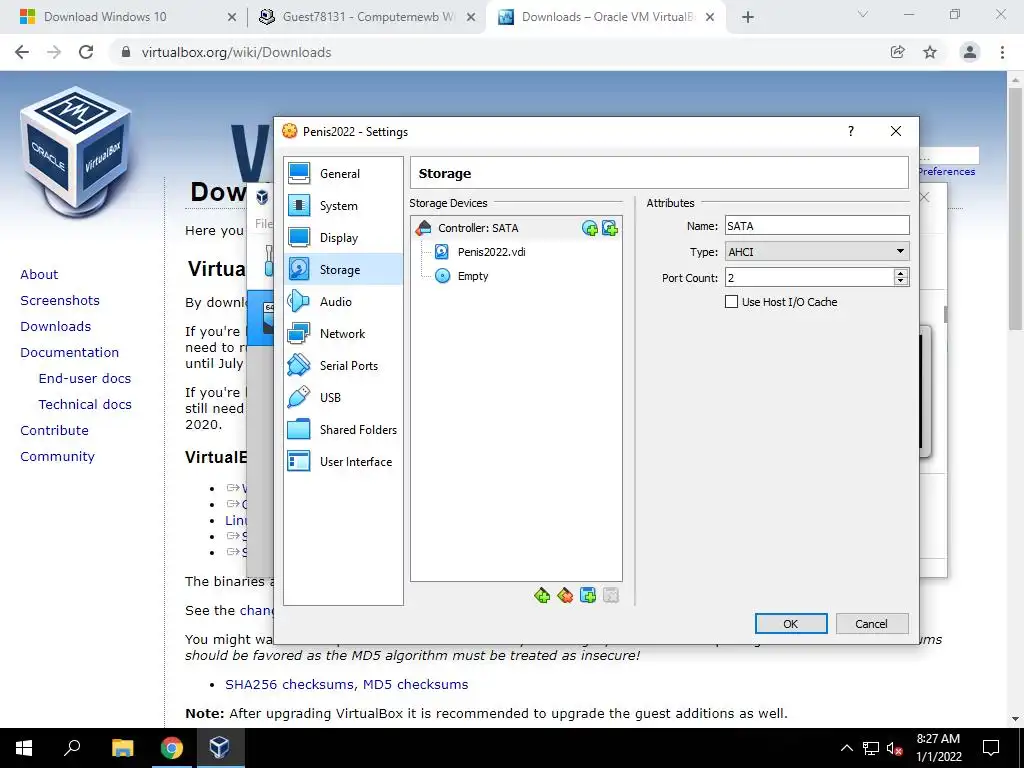The height and width of the screenshot is (768, 1024).
Task: Select Controller: SATA row
Action: click(516, 228)
